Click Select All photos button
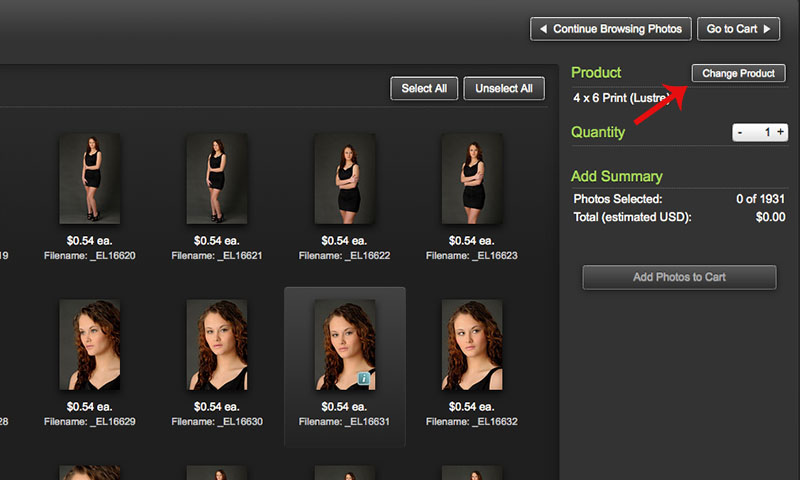This screenshot has width=800, height=480. pyautogui.click(x=424, y=89)
